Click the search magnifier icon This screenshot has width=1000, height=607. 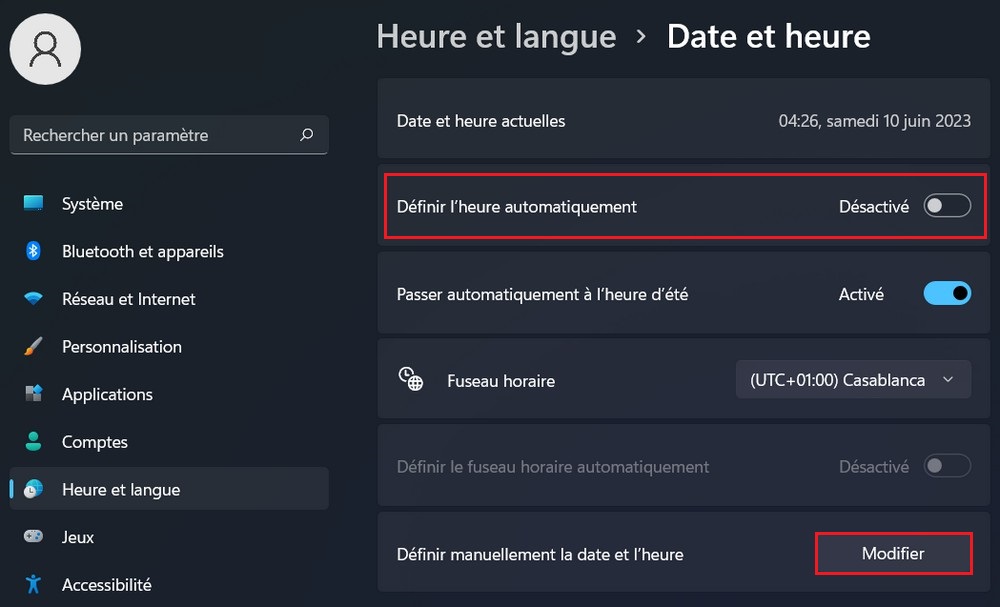click(306, 135)
